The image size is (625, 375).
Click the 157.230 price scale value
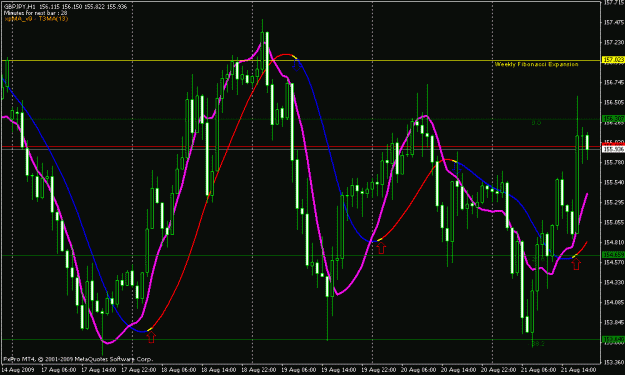click(613, 42)
